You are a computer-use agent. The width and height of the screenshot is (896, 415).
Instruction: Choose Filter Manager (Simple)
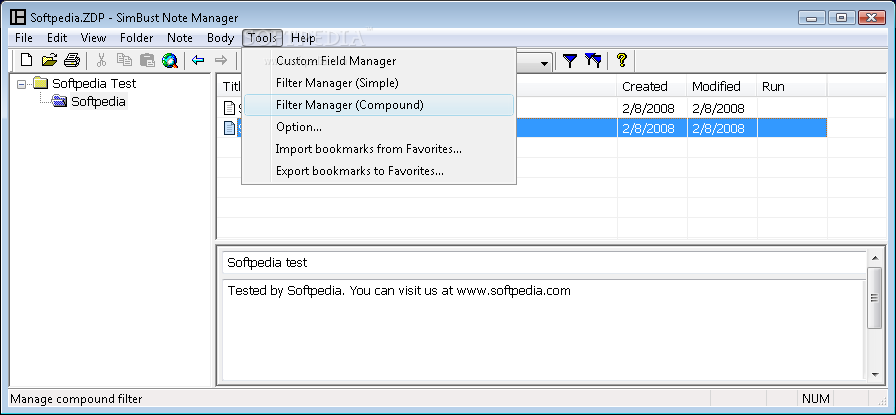click(379, 83)
